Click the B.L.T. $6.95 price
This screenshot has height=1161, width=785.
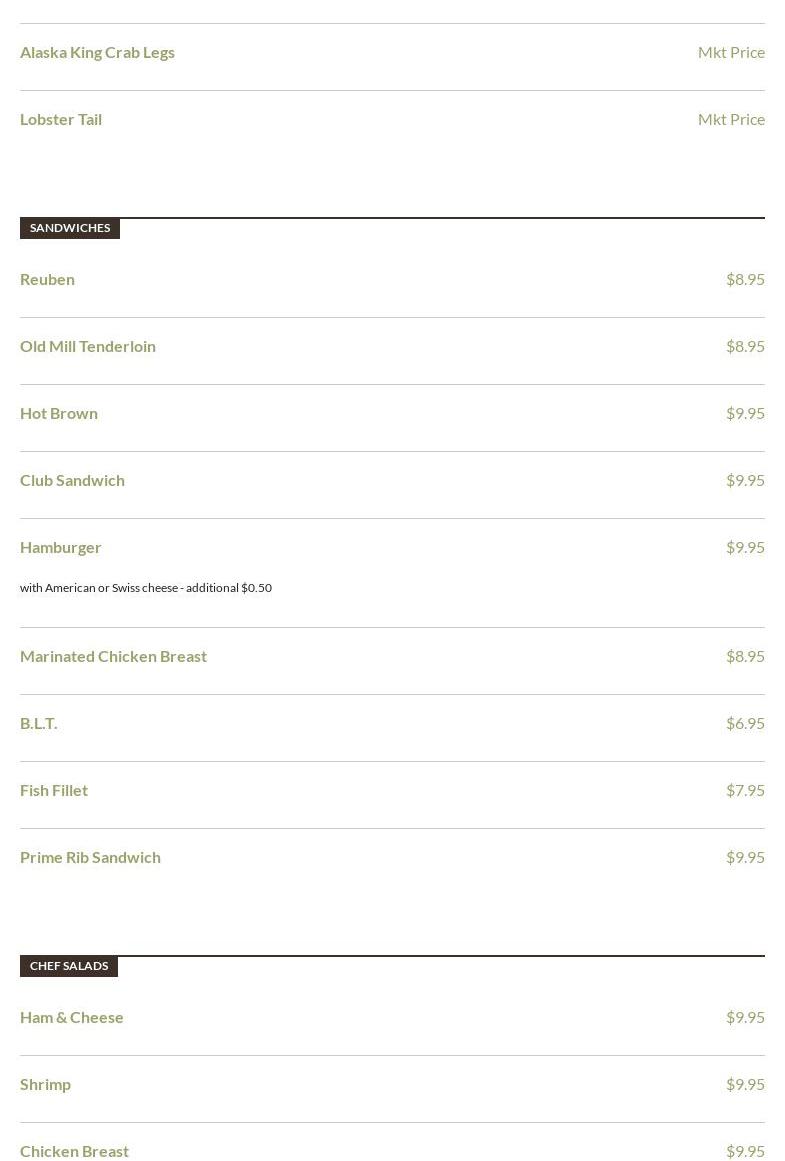745,723
